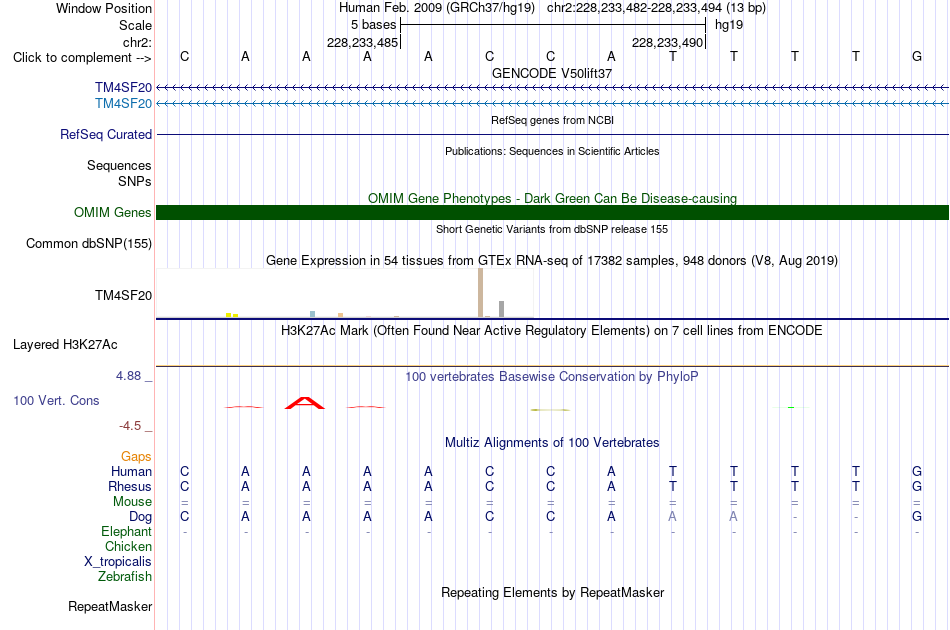950x630 pixels.
Task: Click the RefSeq genes from NCBI title
Action: [552, 120]
